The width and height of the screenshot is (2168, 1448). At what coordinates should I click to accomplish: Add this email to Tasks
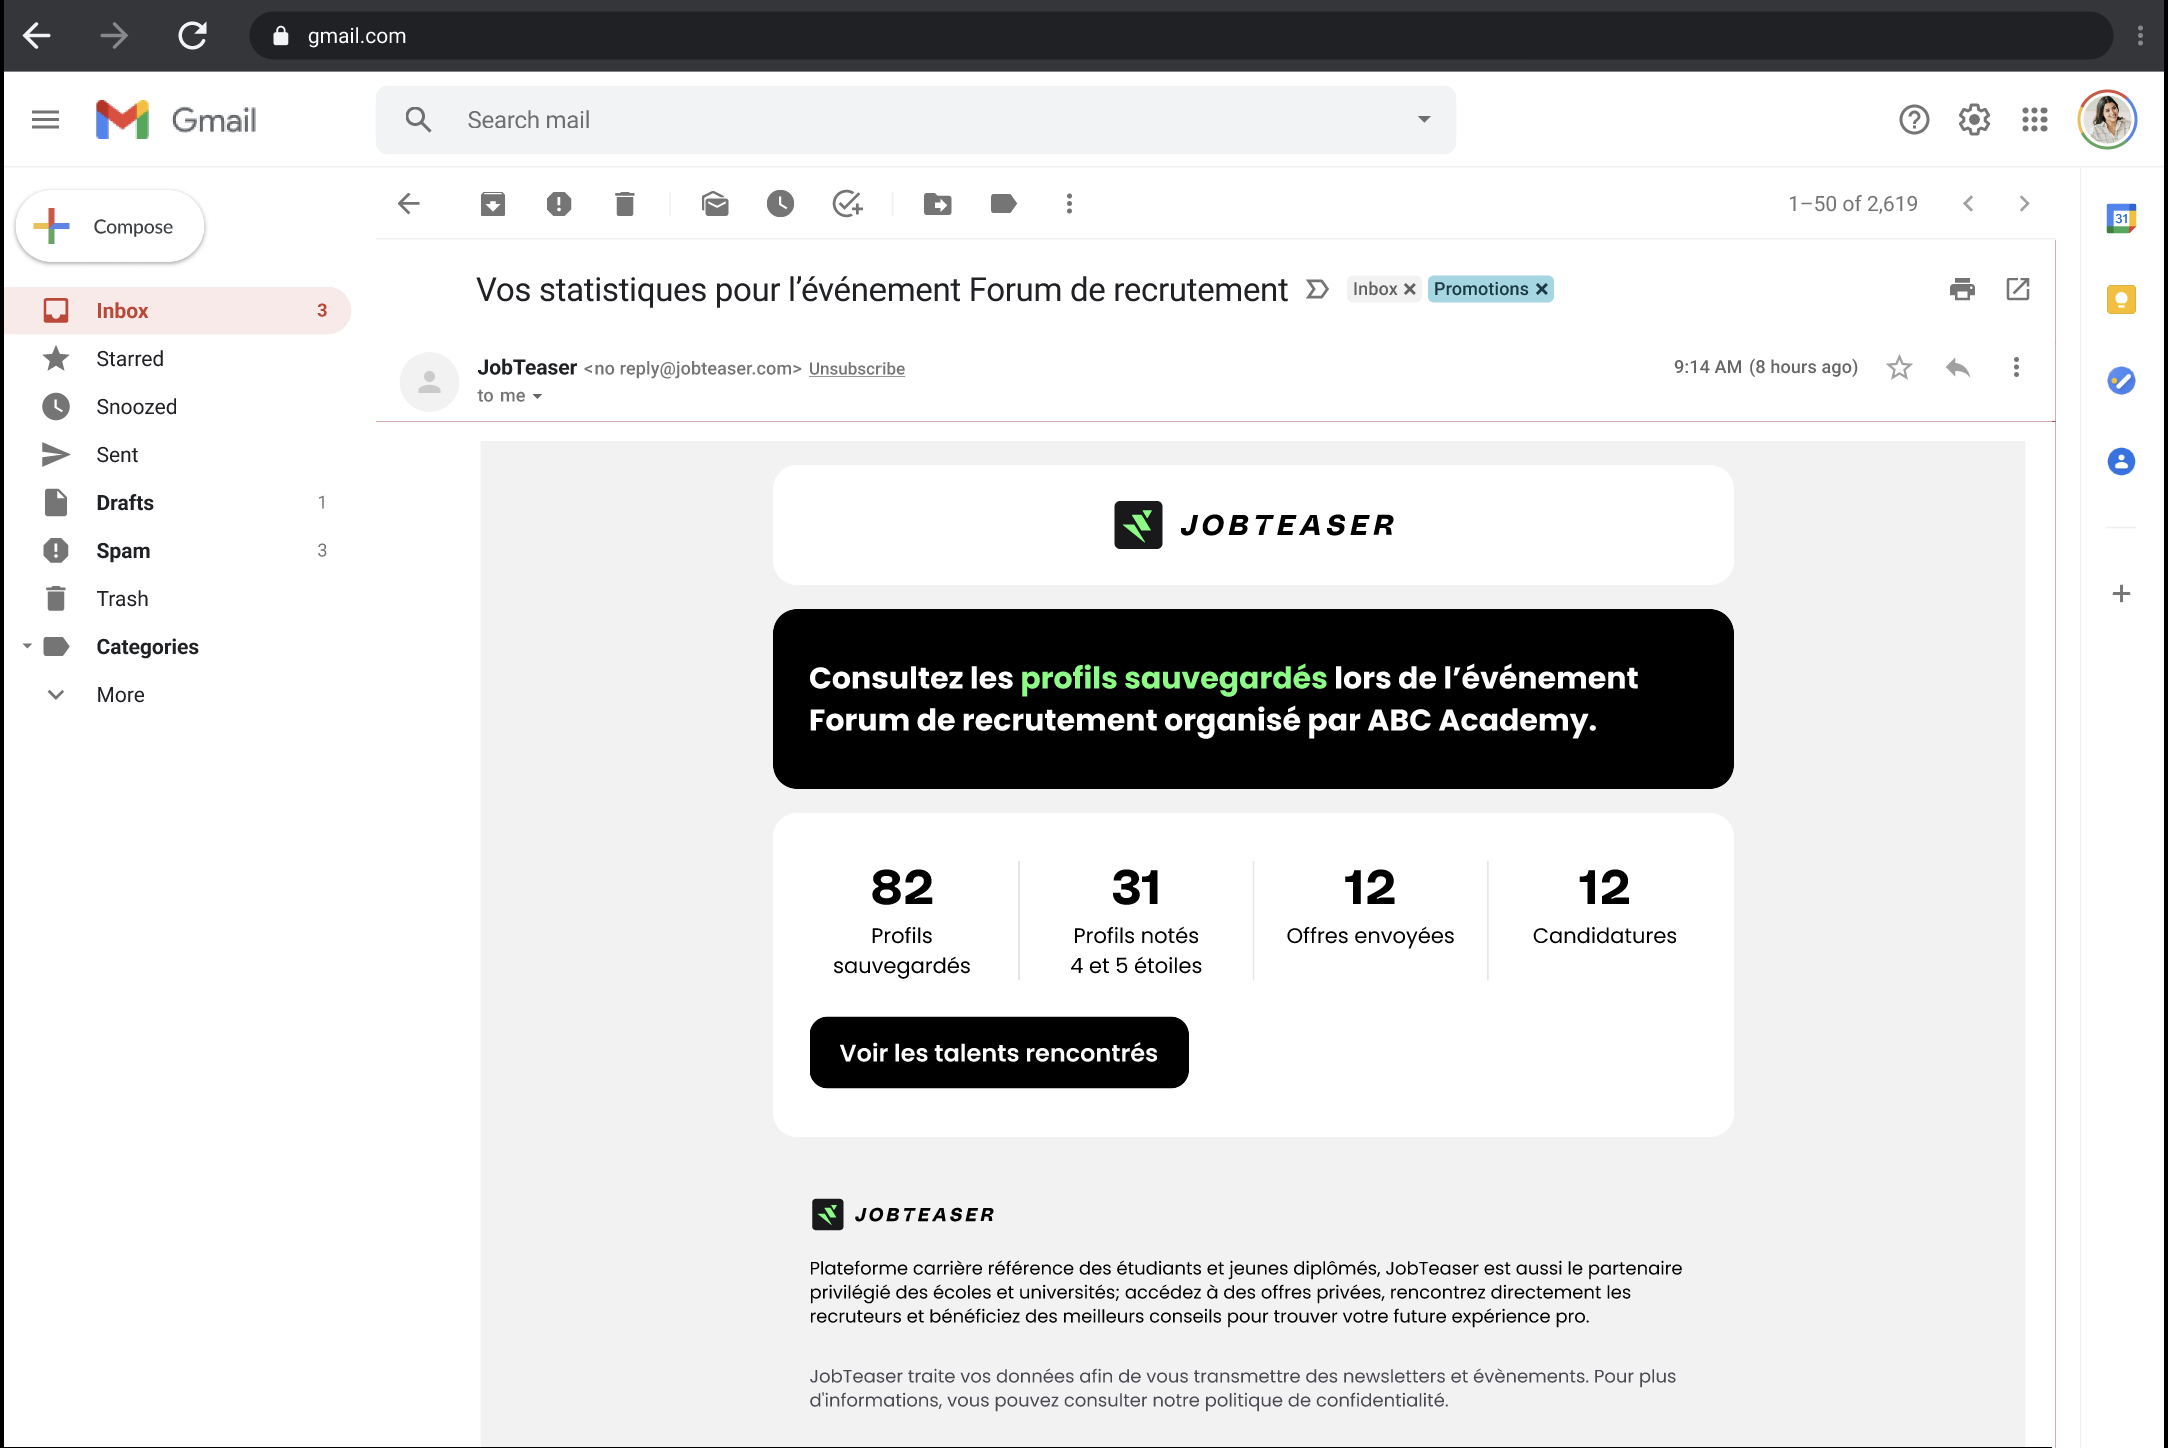(847, 204)
